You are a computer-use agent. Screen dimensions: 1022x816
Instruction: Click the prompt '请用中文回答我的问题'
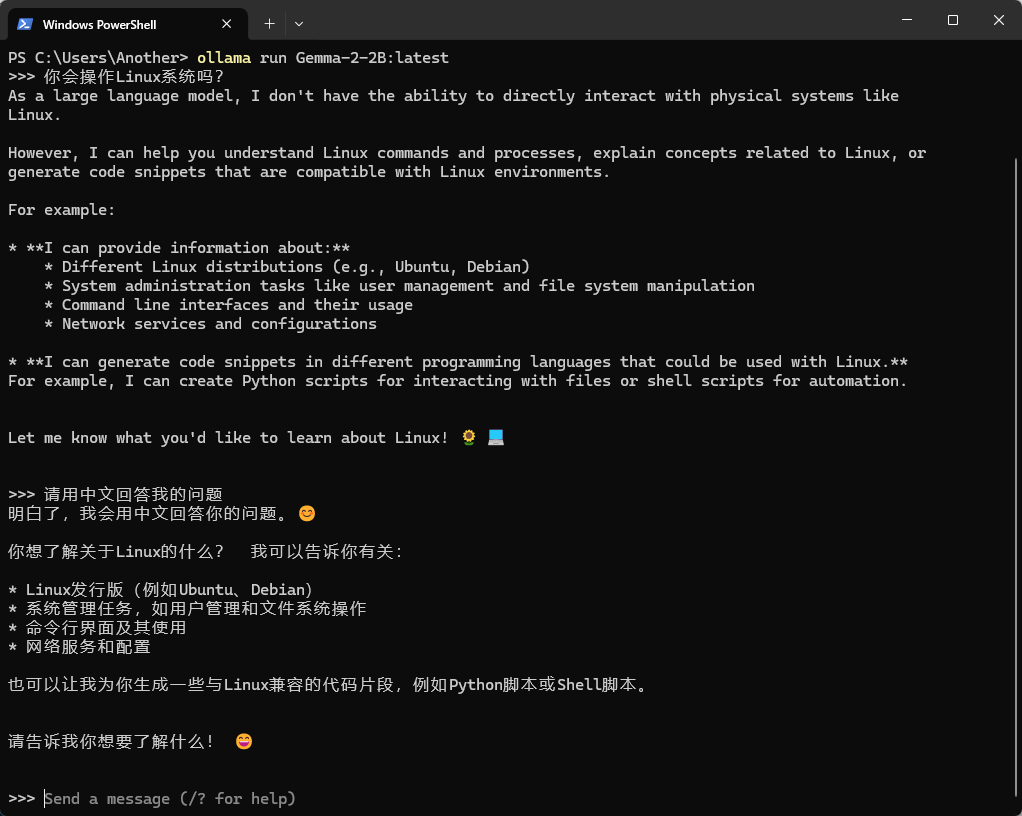pos(134,495)
